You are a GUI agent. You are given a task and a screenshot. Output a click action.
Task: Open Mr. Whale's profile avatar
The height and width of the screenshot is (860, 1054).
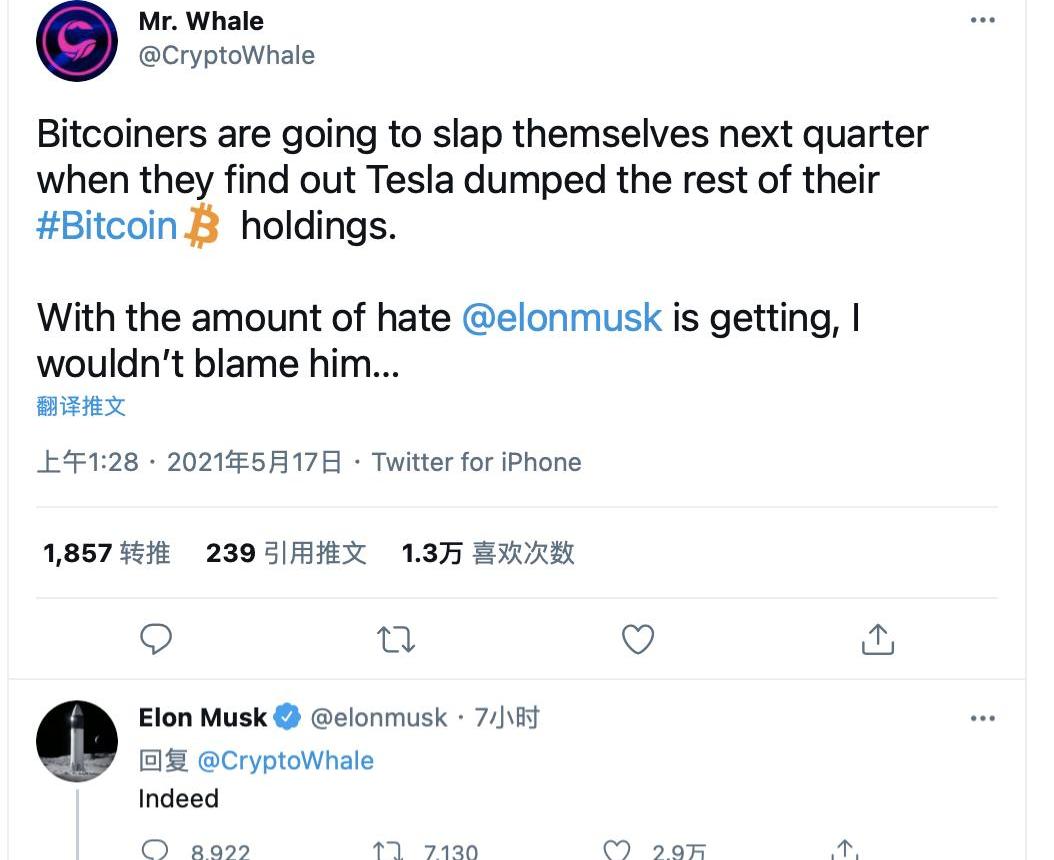(x=77, y=41)
